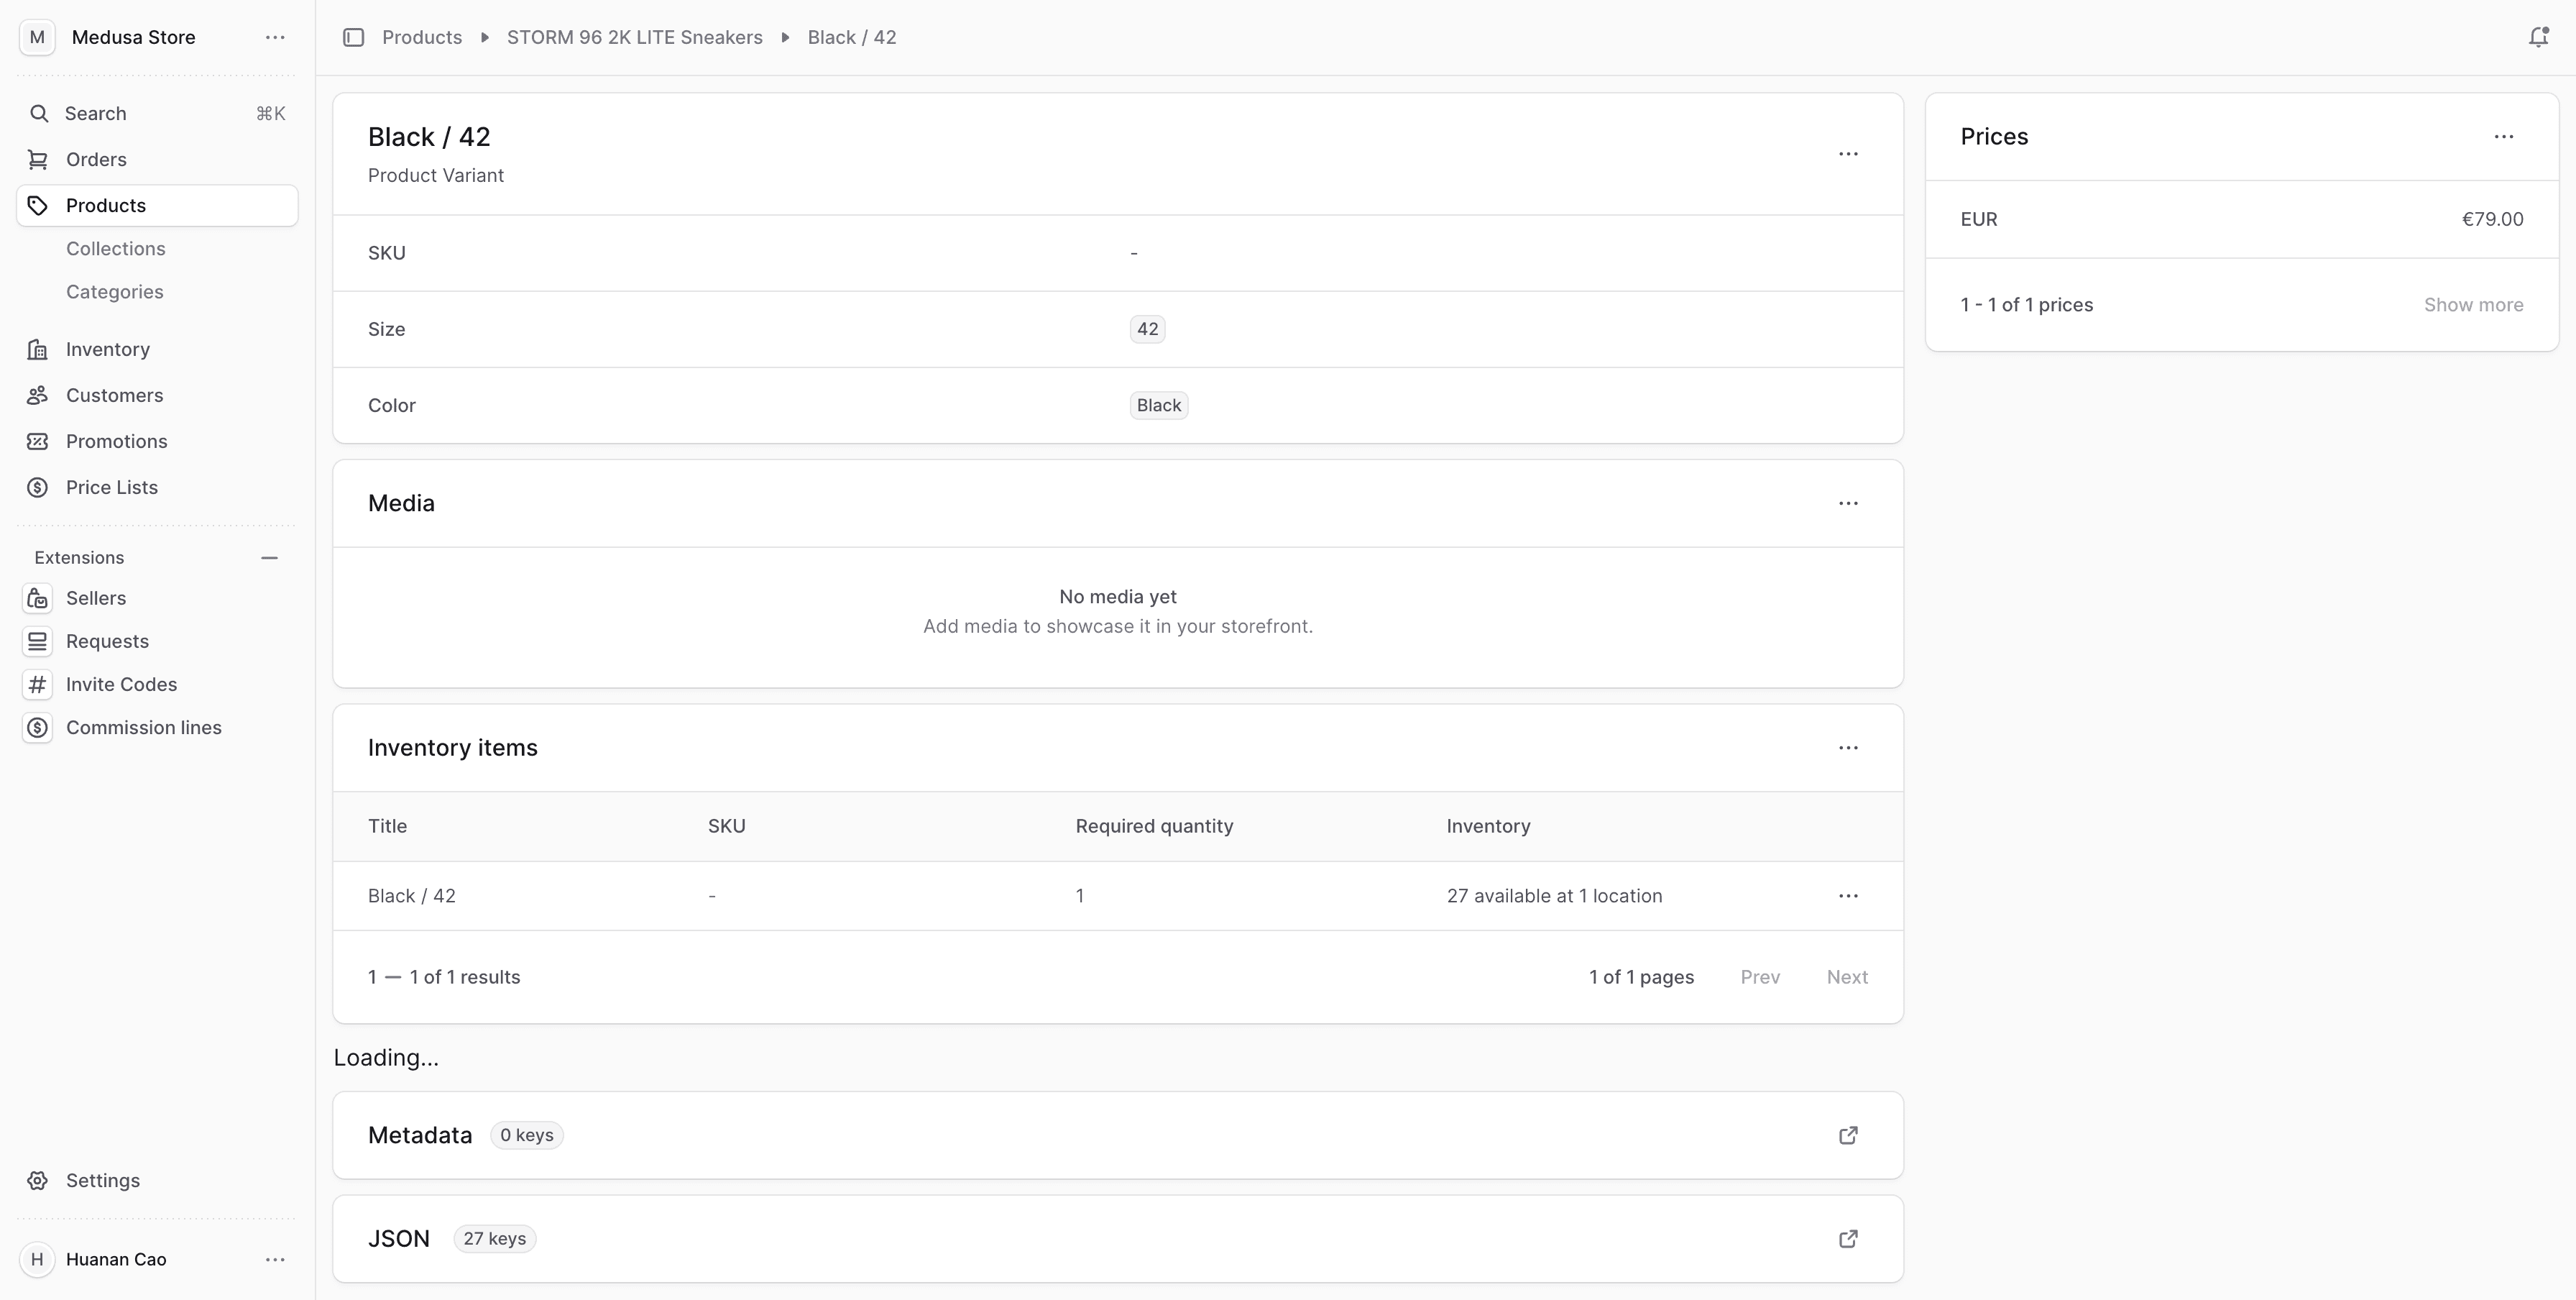Select Collections in the sidebar
Screen dimensions: 2576x1300
pos(116,248)
